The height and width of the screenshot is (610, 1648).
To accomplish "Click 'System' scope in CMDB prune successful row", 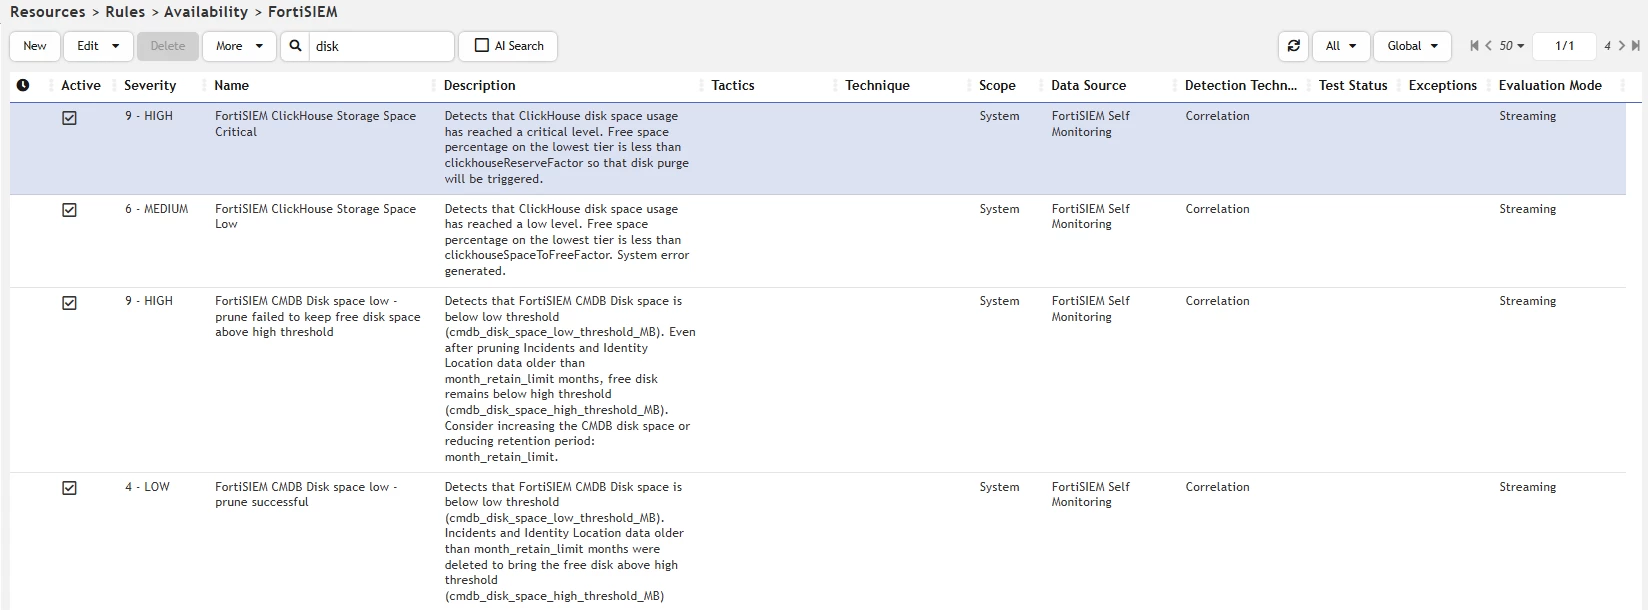I will click(x=999, y=487).
